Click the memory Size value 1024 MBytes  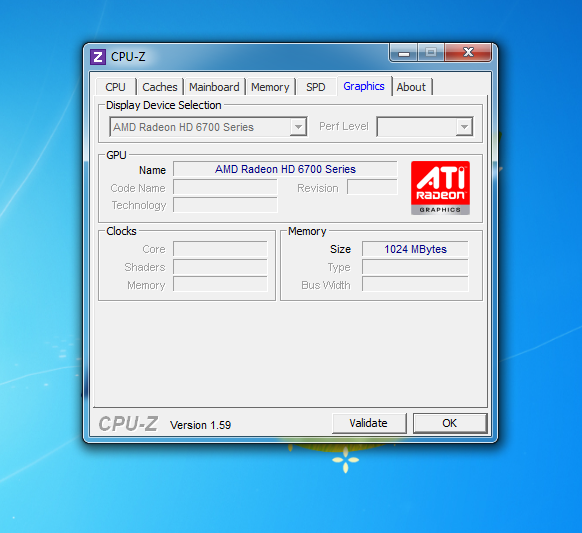[415, 249]
